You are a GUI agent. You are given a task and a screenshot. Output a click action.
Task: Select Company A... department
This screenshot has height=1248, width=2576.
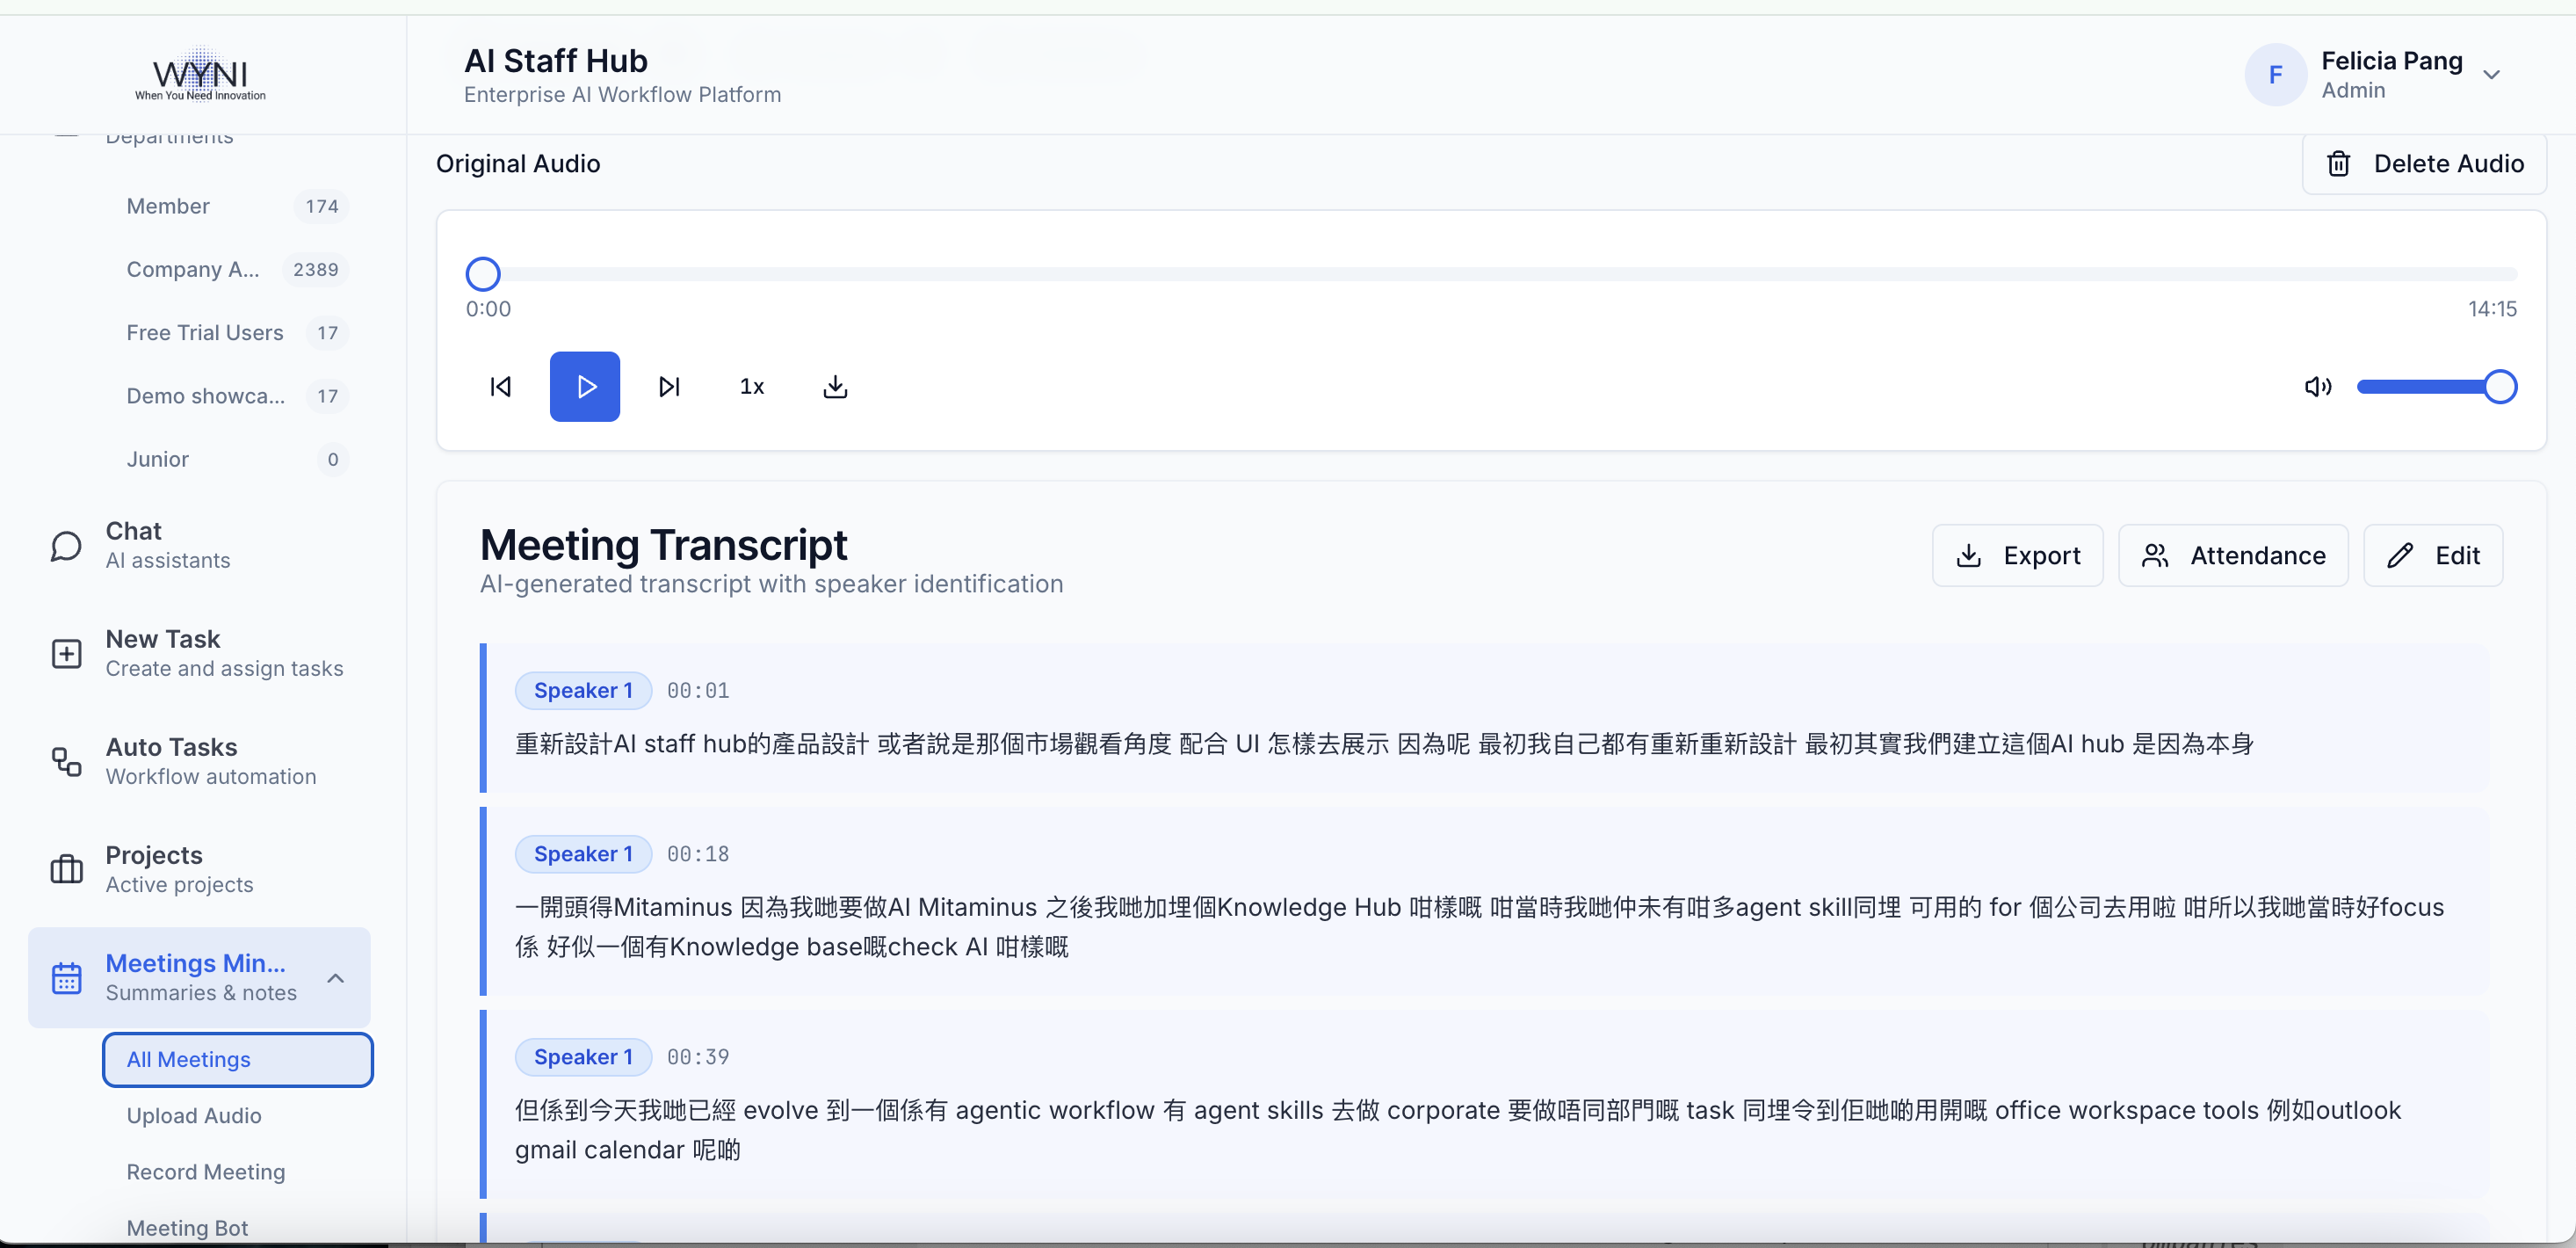[236, 269]
